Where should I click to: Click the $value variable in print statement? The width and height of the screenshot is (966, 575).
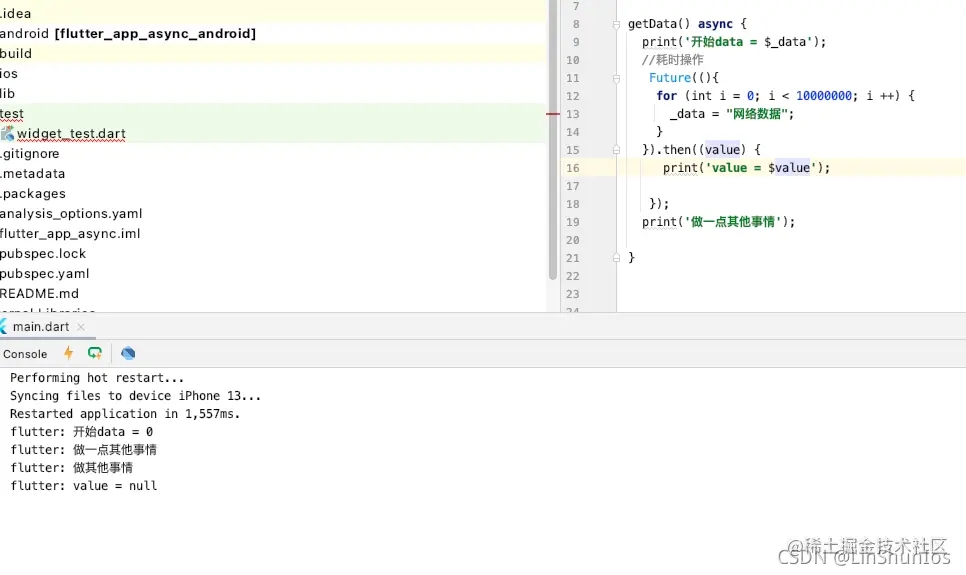tap(789, 168)
